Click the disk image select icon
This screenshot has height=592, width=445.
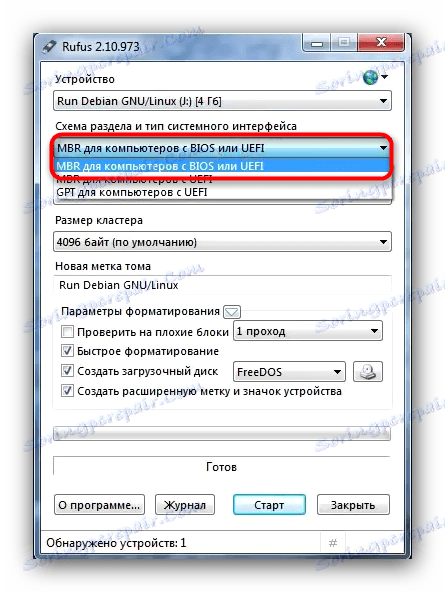coord(368,372)
